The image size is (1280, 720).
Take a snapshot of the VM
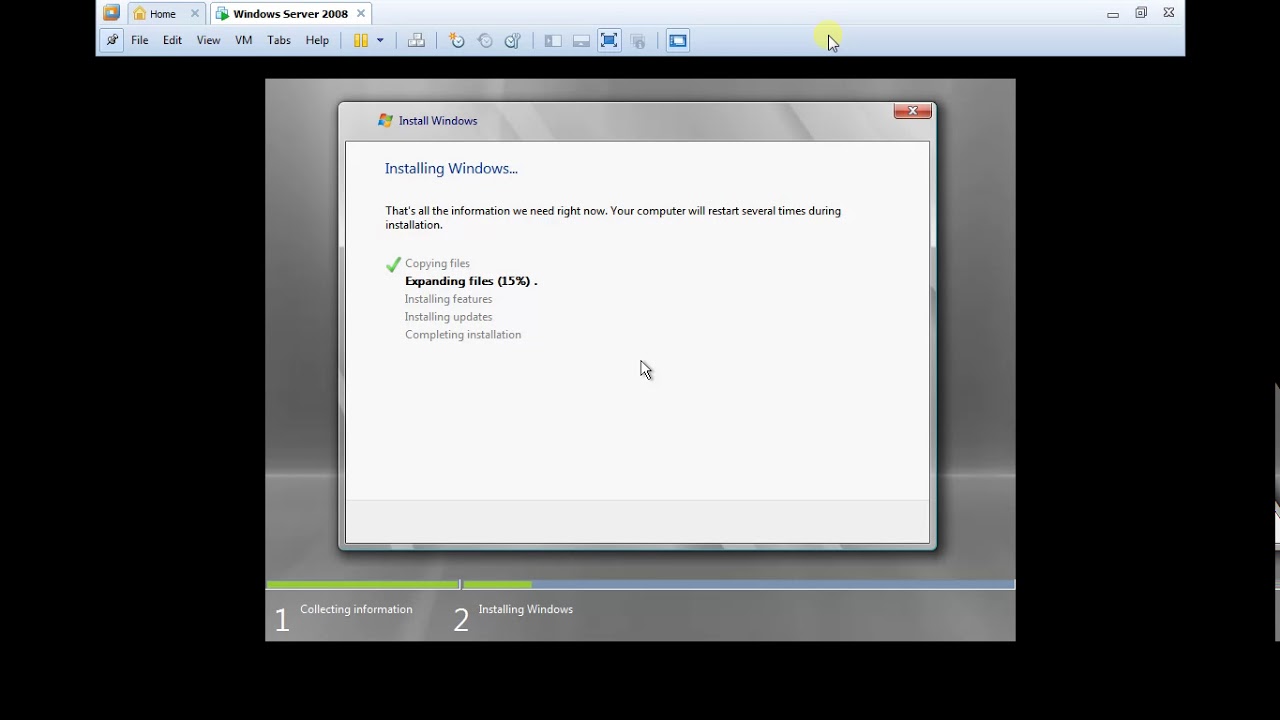tap(457, 41)
